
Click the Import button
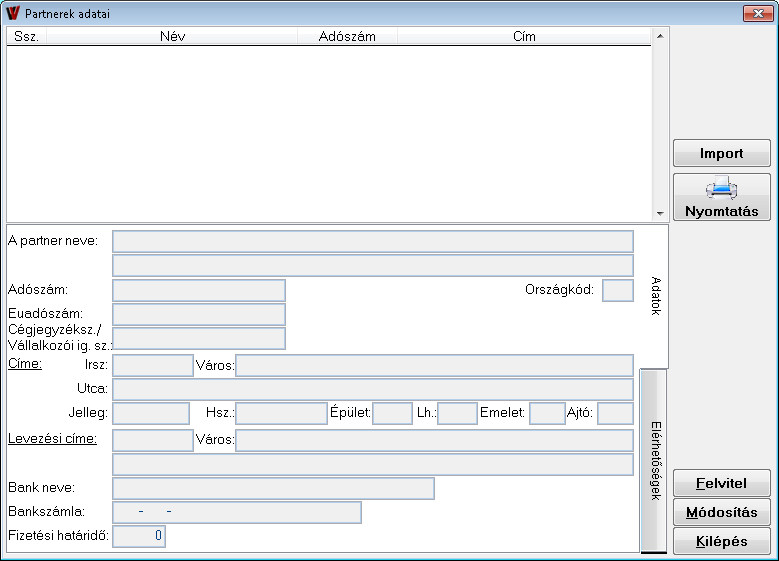tap(721, 153)
